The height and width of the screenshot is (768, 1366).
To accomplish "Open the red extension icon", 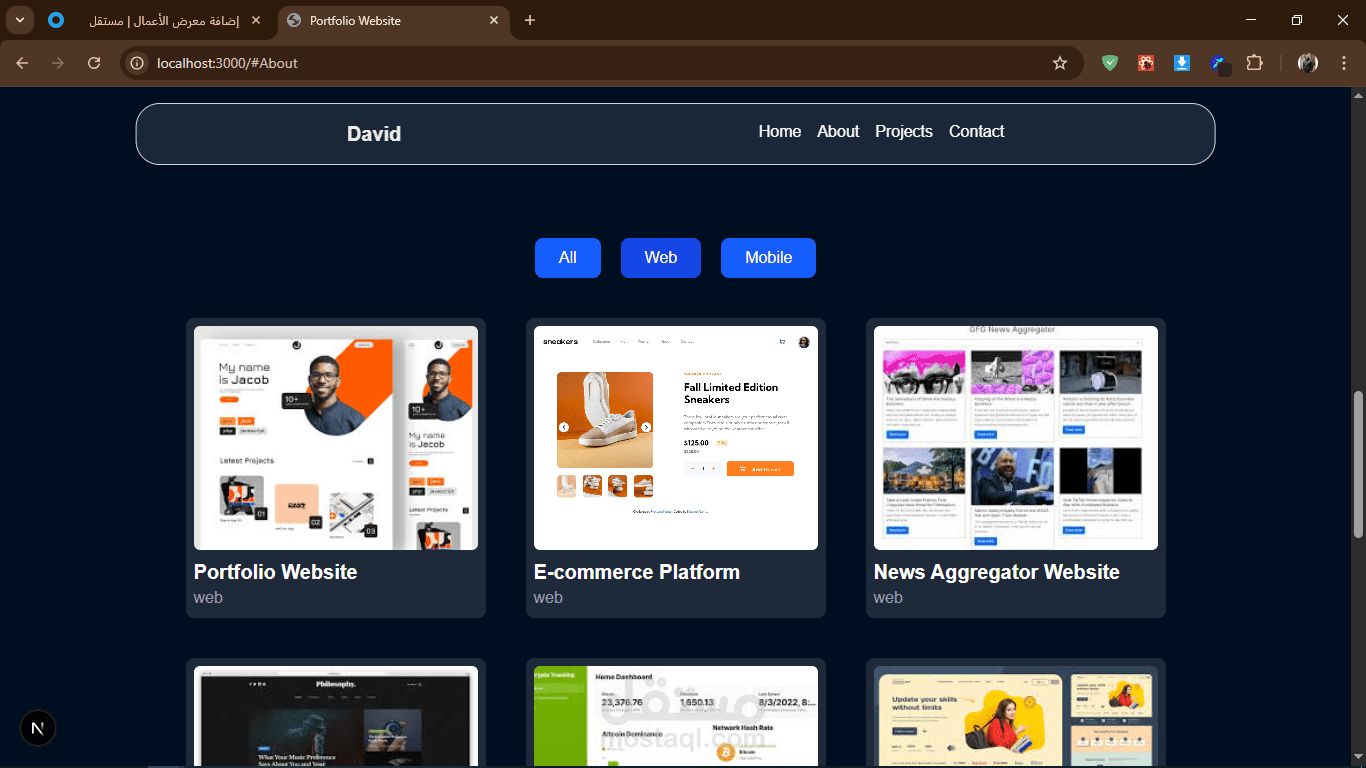I will click(1146, 63).
